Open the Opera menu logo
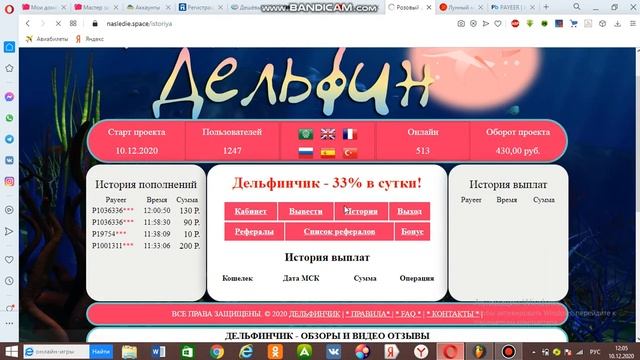The image size is (640, 360). (9, 9)
